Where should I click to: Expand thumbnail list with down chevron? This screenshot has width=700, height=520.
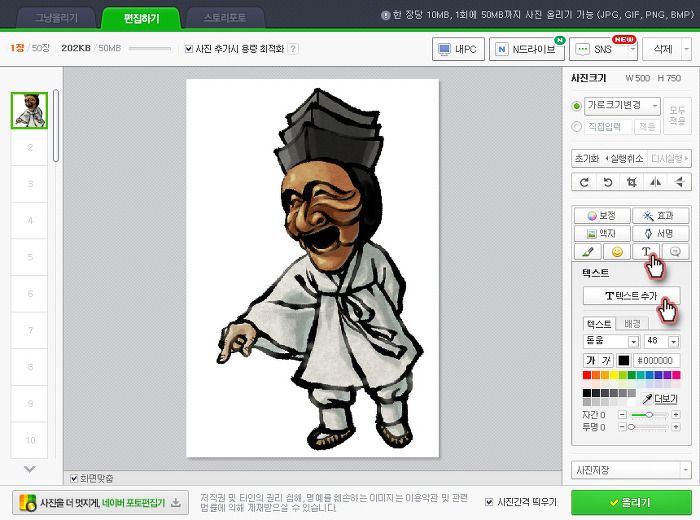pos(29,469)
